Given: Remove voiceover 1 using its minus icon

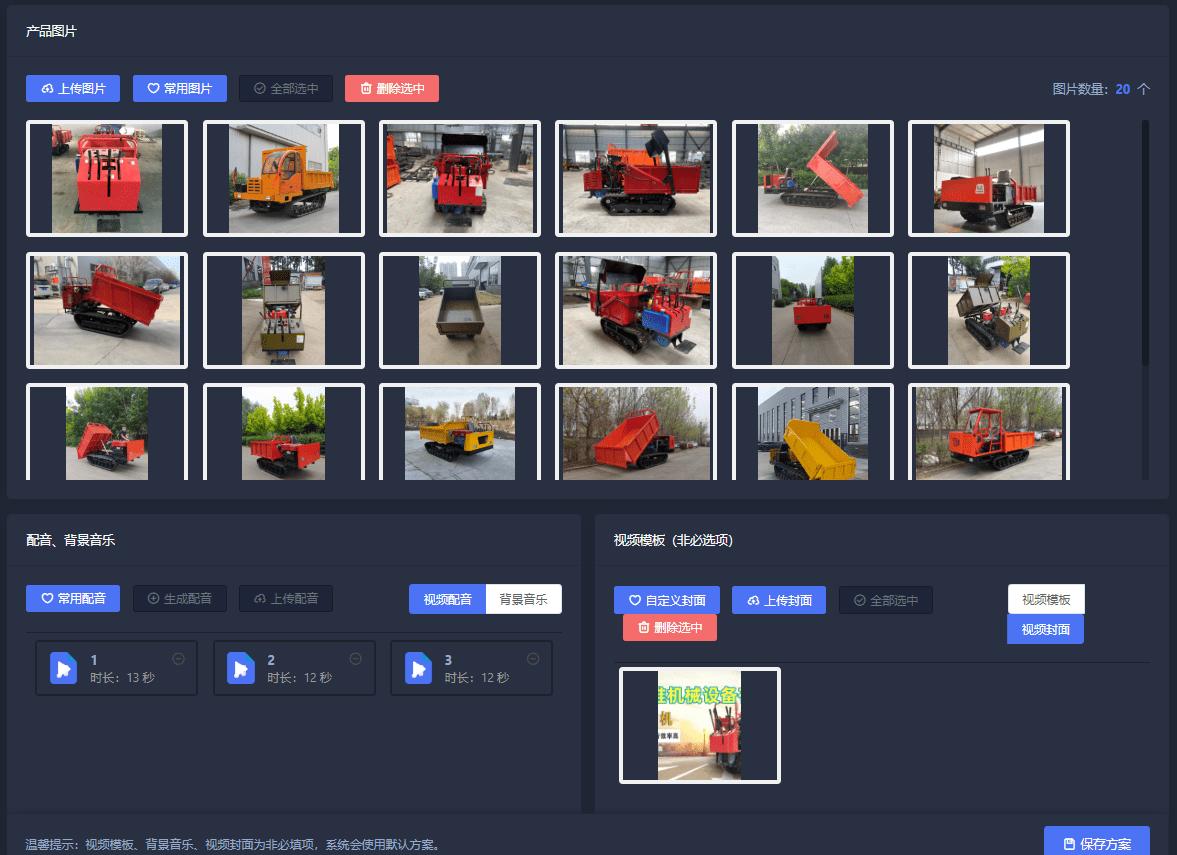Looking at the screenshot, I should tap(179, 658).
